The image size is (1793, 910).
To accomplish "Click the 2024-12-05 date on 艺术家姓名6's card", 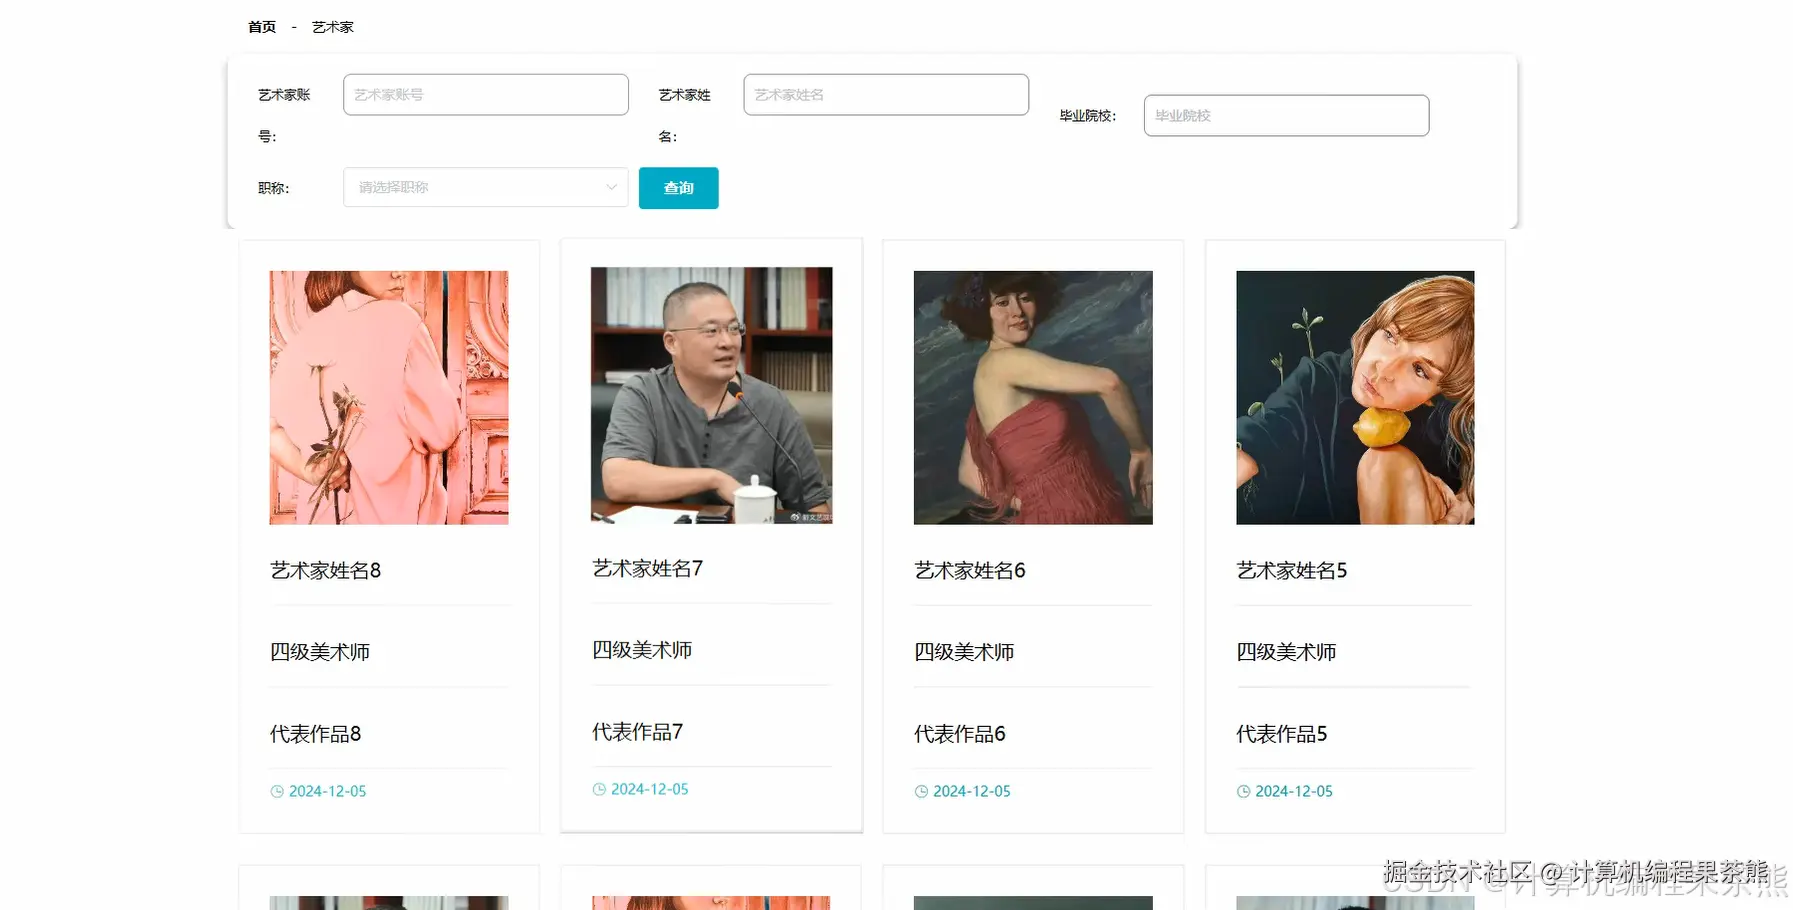I will point(971,791).
